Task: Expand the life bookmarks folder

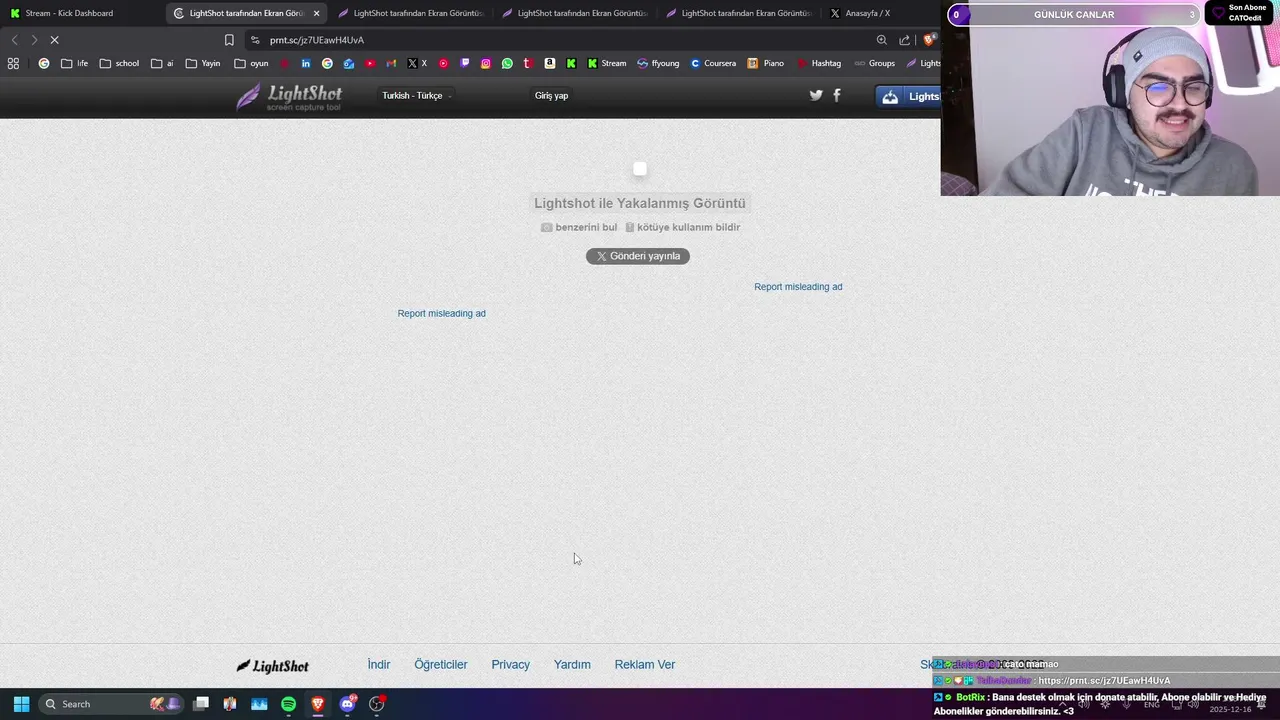Action: pos(74,63)
